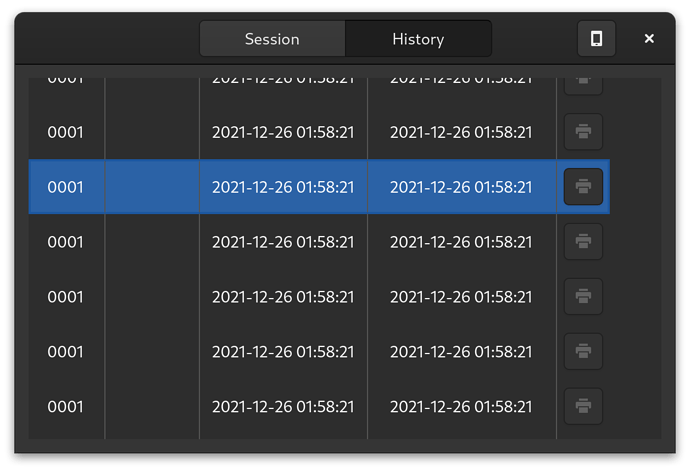Click the print icon in the bottom row

tap(583, 406)
